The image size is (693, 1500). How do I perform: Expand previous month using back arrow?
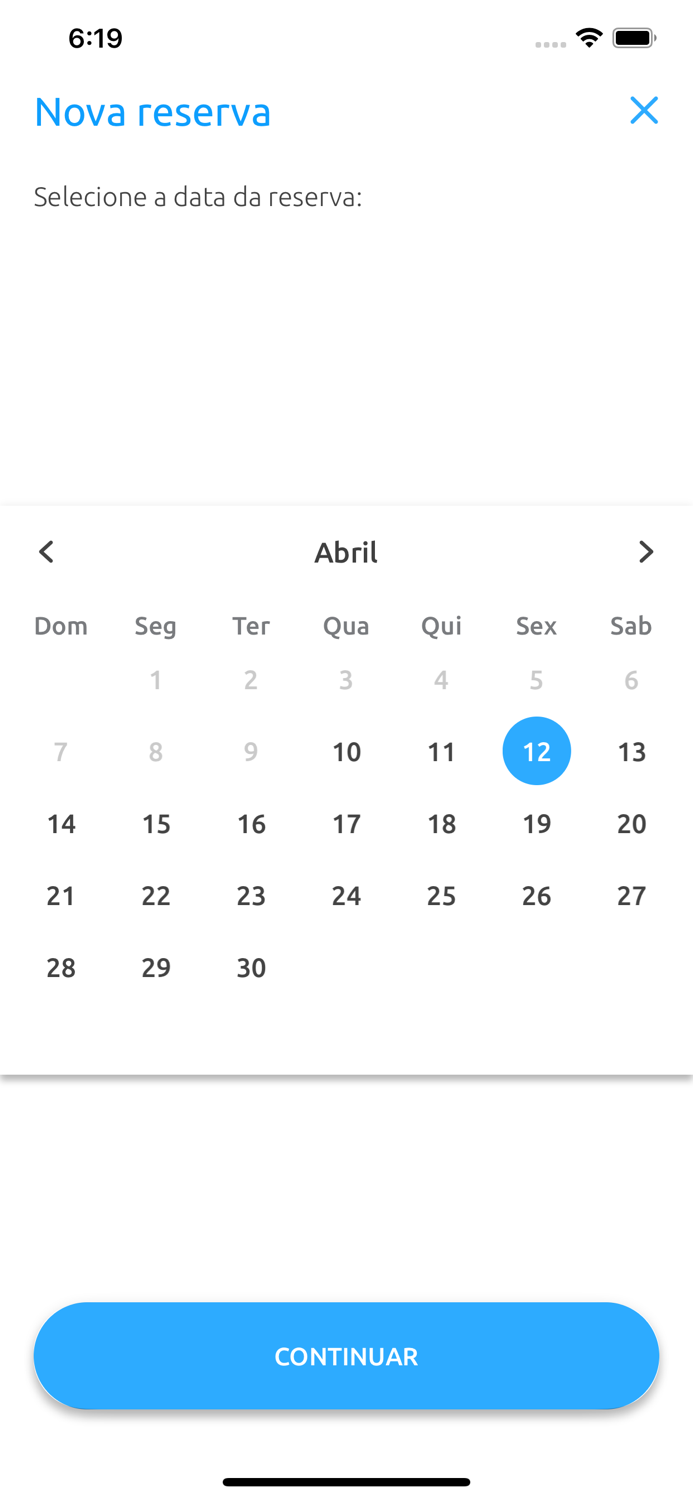click(x=46, y=551)
